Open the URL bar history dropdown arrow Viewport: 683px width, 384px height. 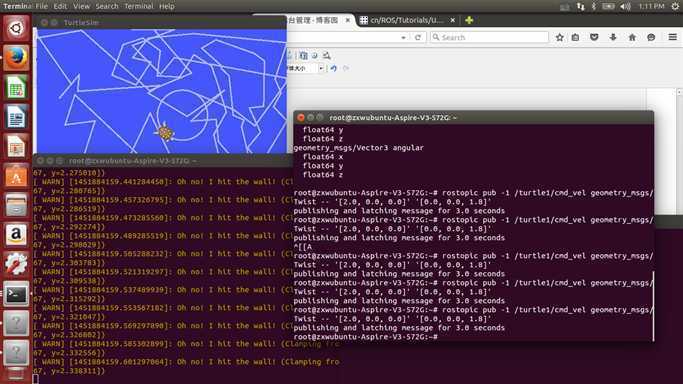[x=403, y=37]
